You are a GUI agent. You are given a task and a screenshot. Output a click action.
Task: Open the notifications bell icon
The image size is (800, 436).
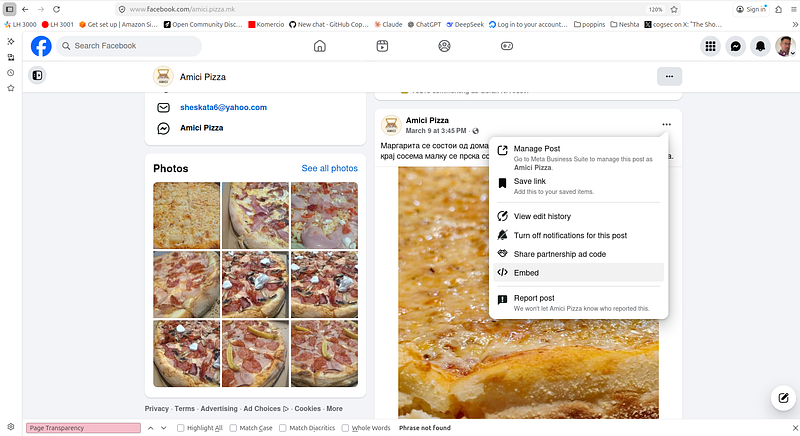click(761, 46)
